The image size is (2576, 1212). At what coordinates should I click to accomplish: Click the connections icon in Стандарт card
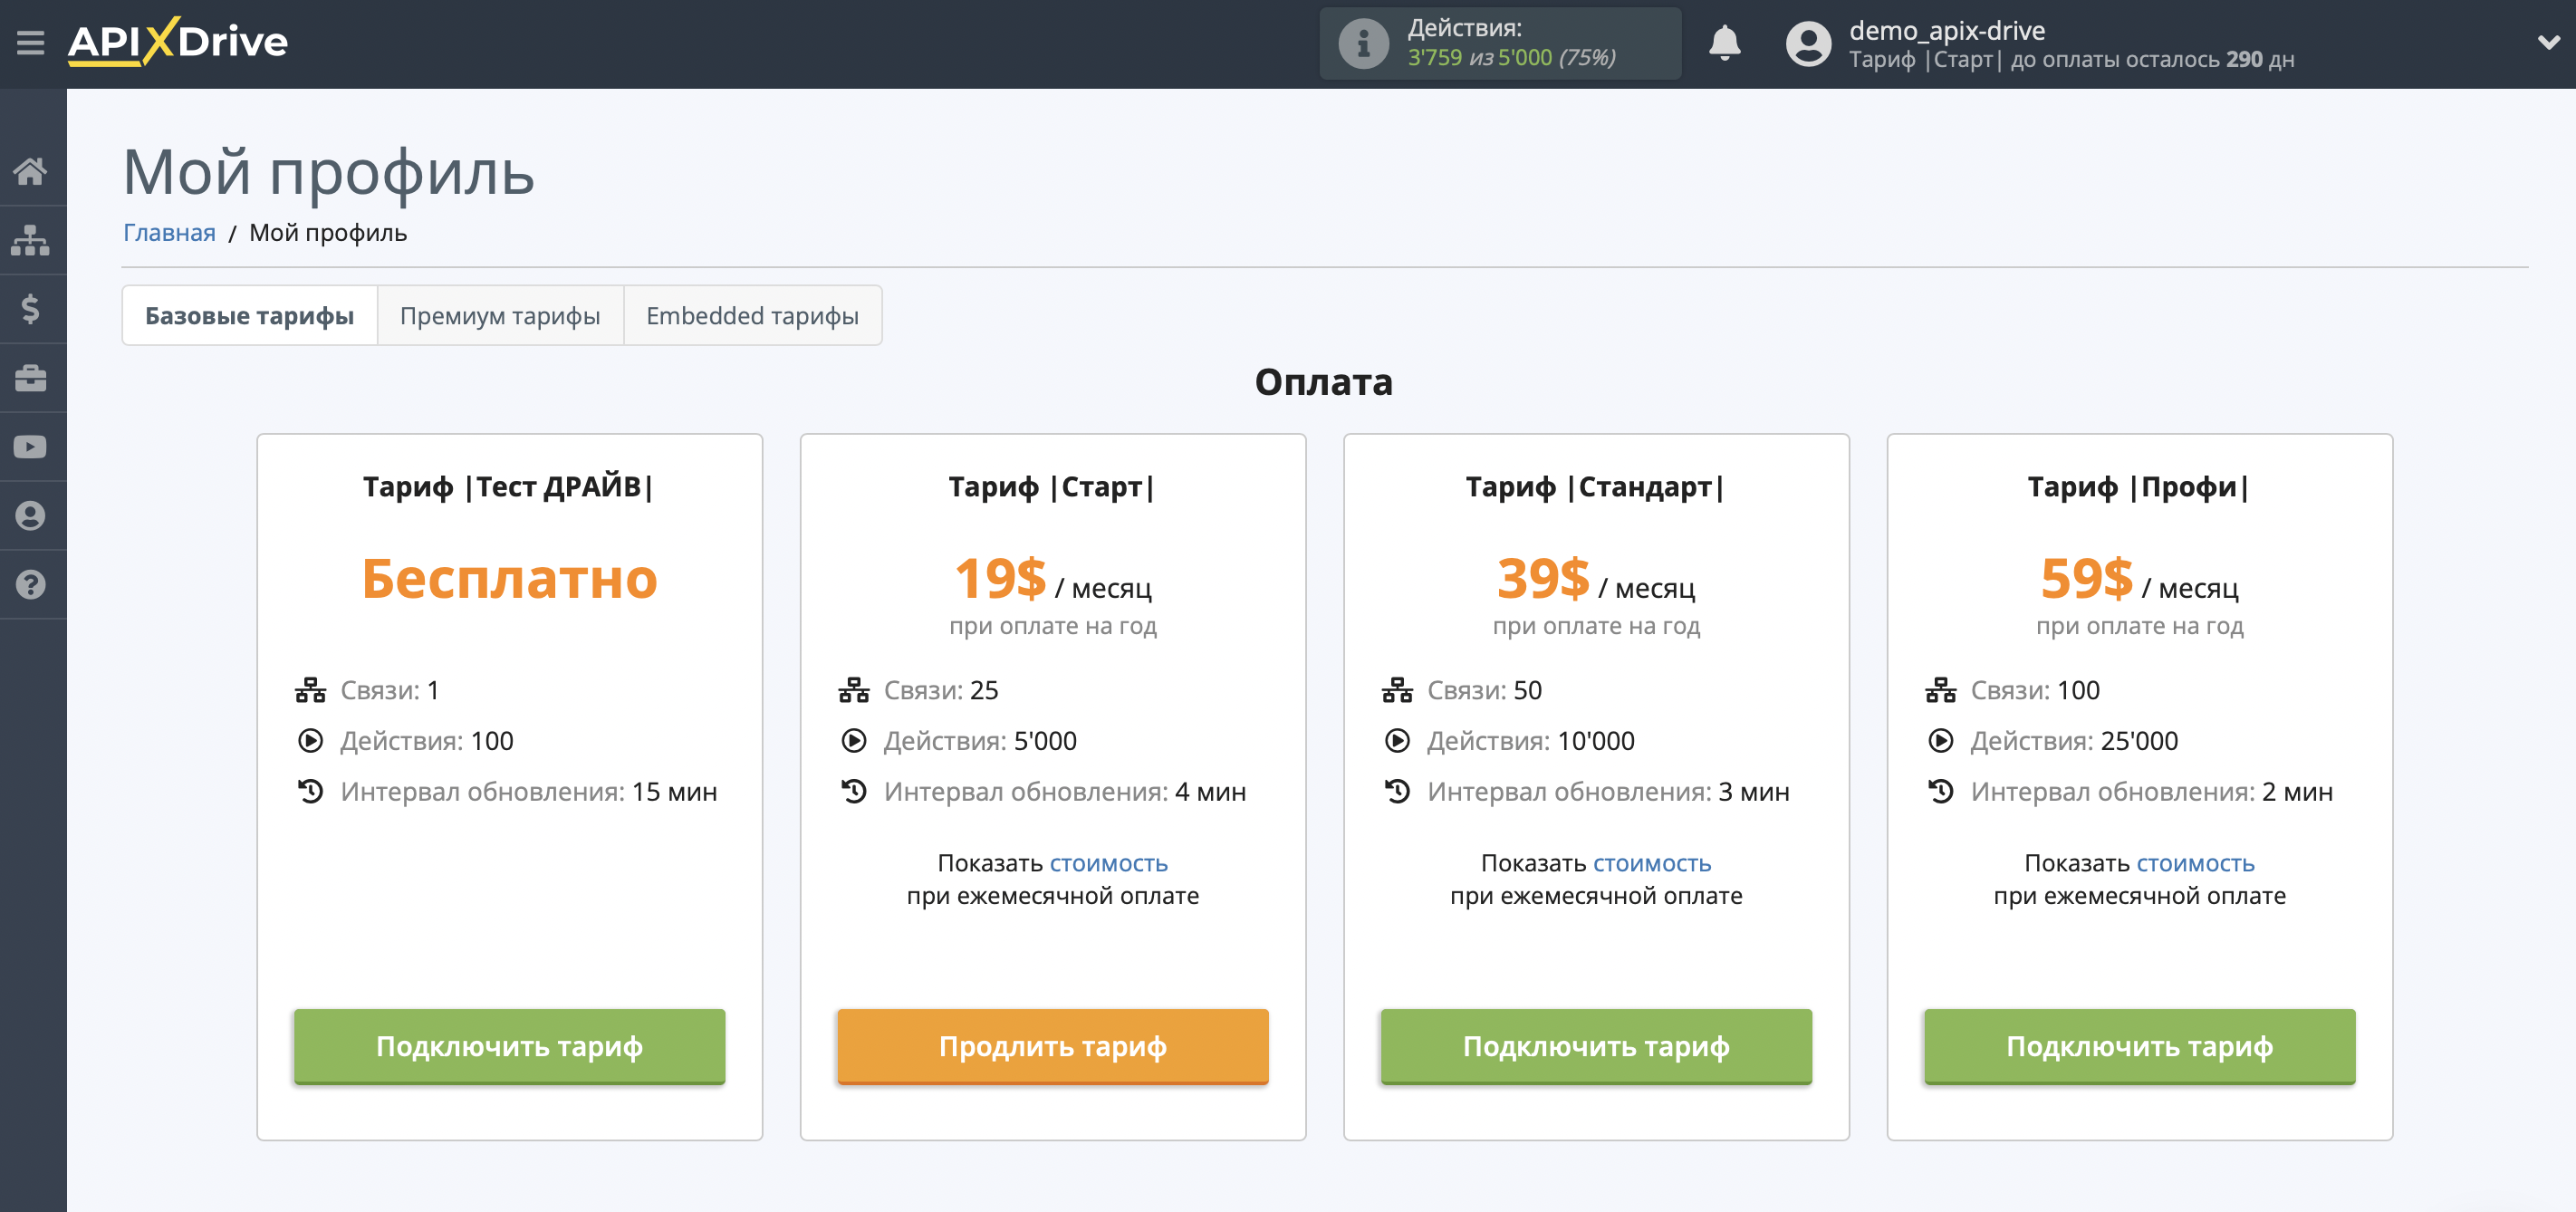pos(1397,690)
